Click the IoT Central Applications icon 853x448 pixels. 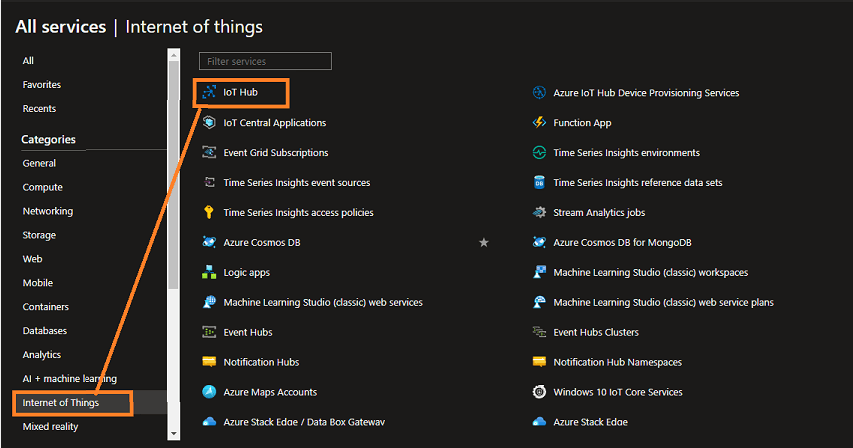click(x=209, y=122)
